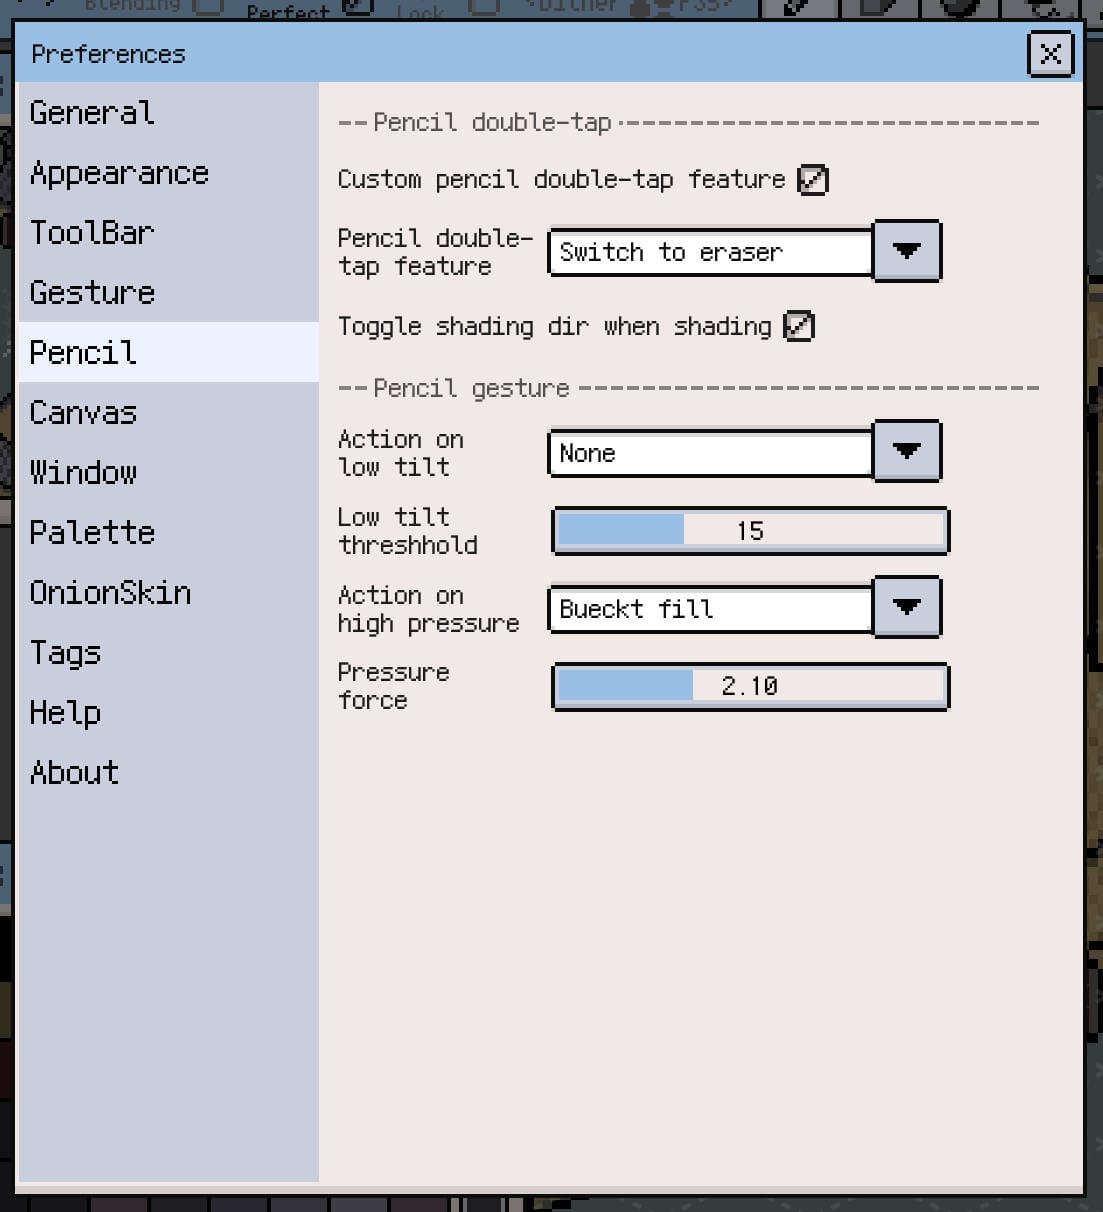Disable custom pencil double-tap feature checkbox
This screenshot has width=1103, height=1212.
pos(812,180)
